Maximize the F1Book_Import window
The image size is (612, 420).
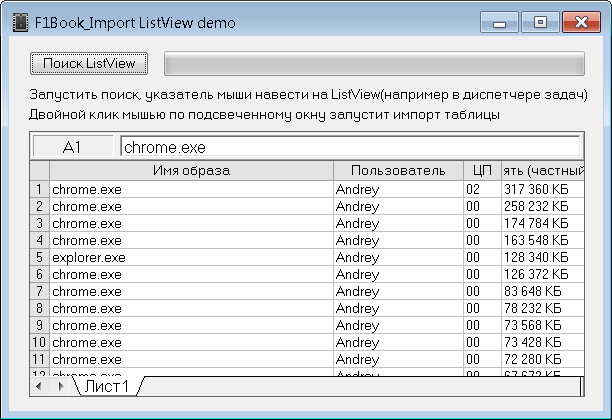[540, 22]
